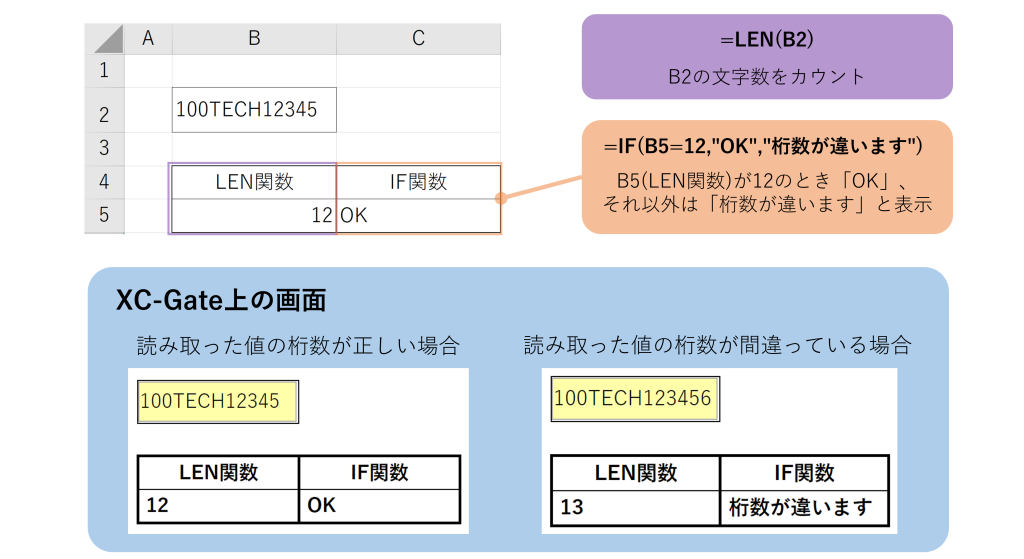Click the purple =LEN(B2) formula callout

click(766, 57)
